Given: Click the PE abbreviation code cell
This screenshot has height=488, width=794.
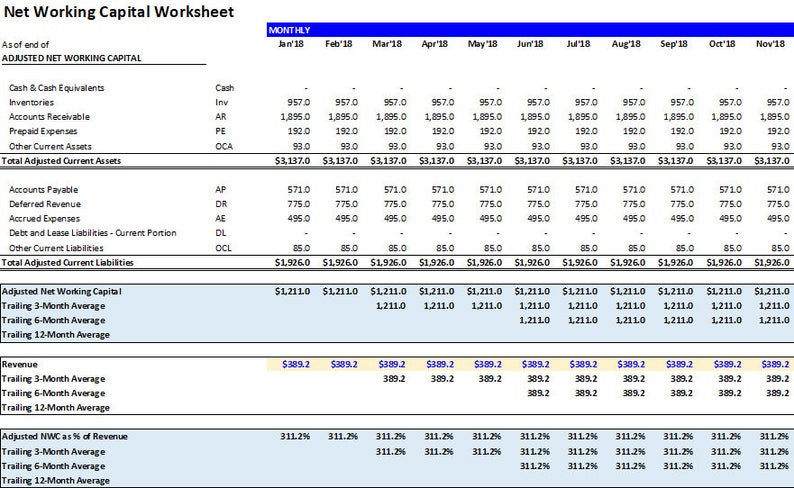Looking at the screenshot, I should (x=220, y=132).
